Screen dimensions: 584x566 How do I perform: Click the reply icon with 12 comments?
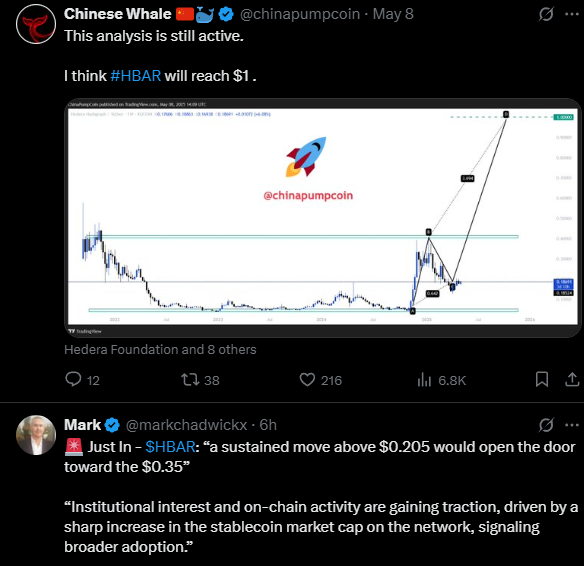(73, 379)
